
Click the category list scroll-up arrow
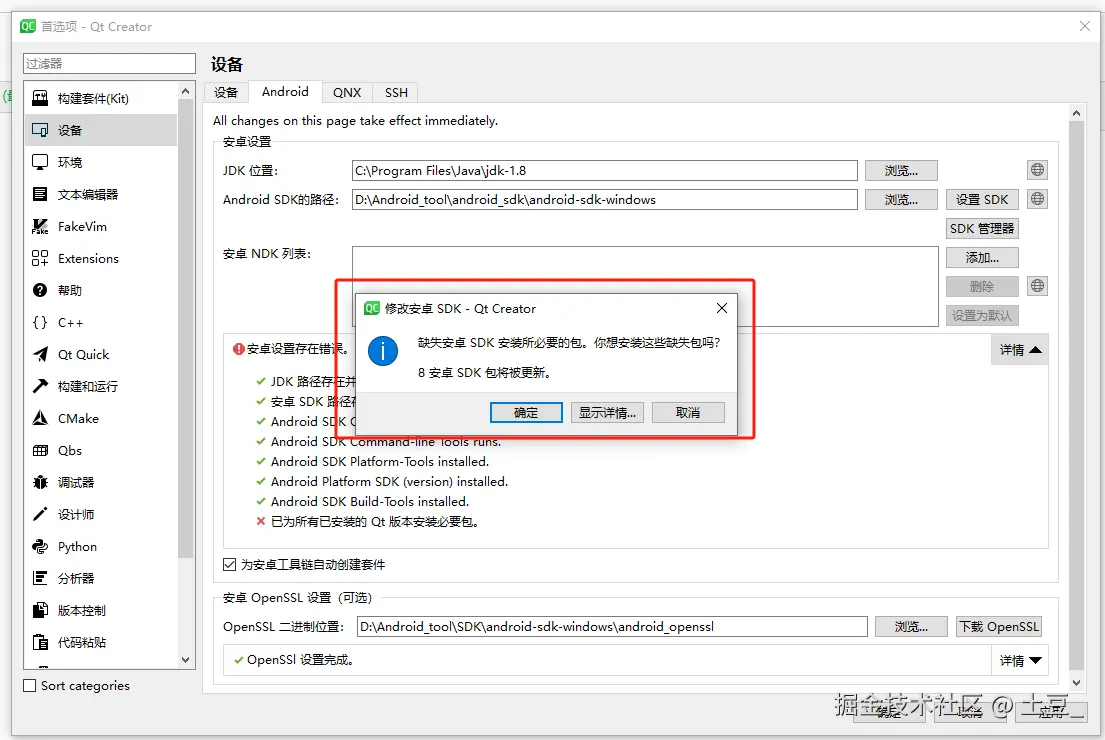[185, 92]
